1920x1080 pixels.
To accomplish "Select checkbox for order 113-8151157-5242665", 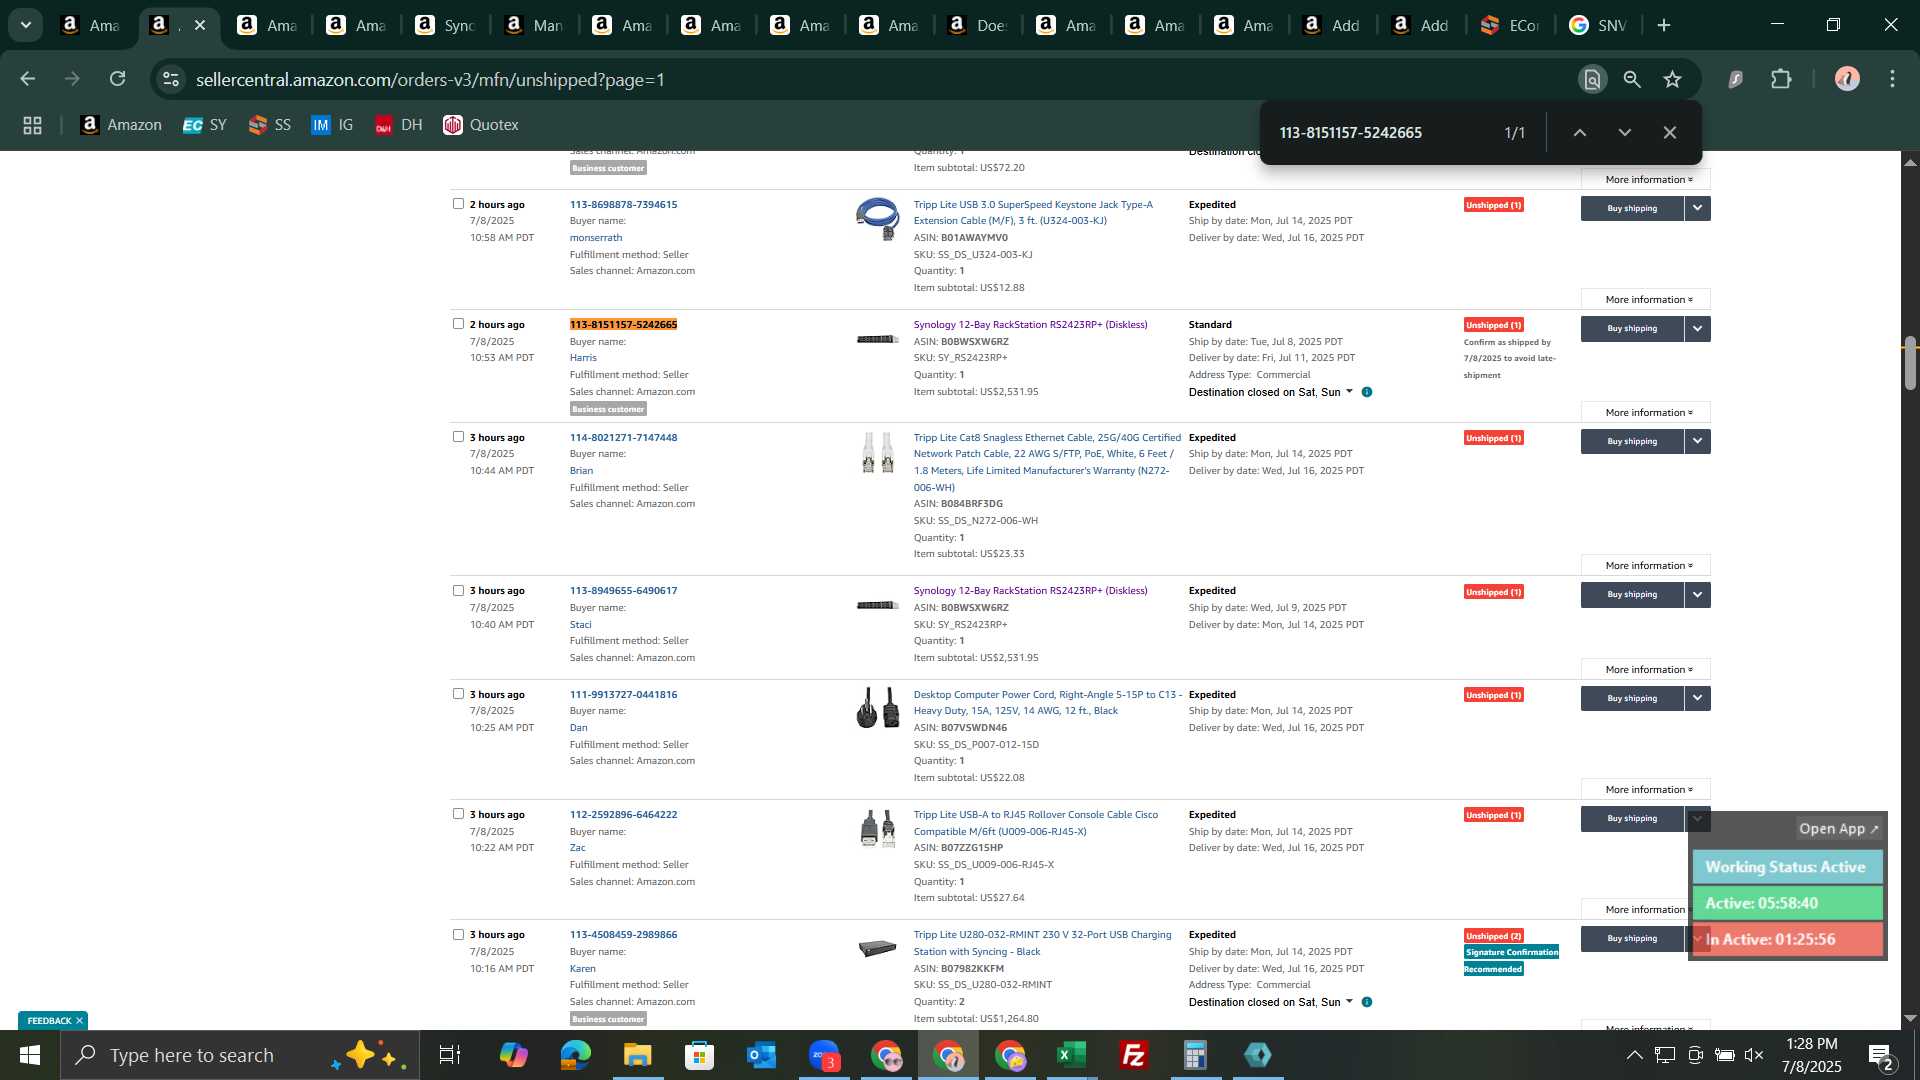I will coord(458,324).
